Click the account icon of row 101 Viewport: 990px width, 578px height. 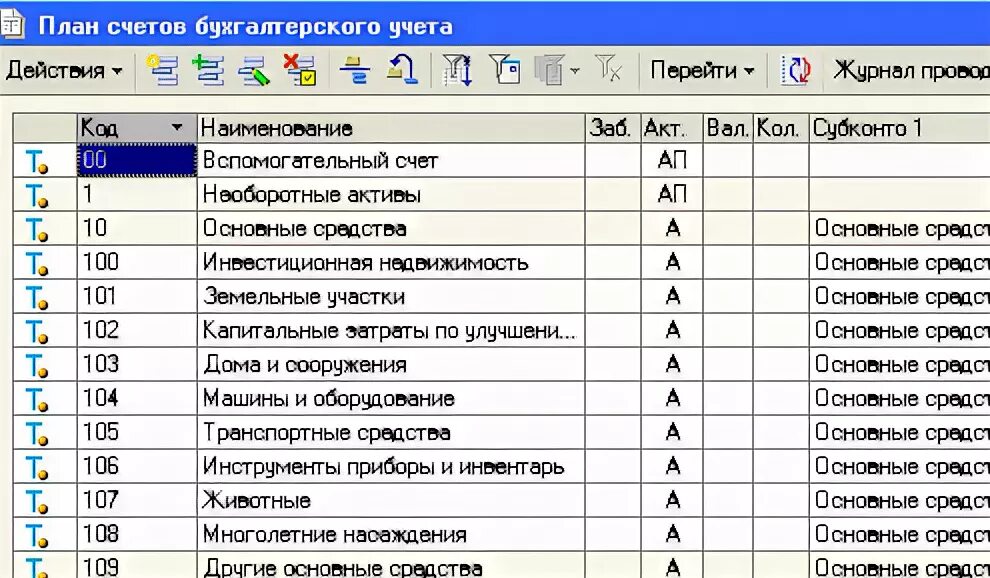(x=37, y=298)
